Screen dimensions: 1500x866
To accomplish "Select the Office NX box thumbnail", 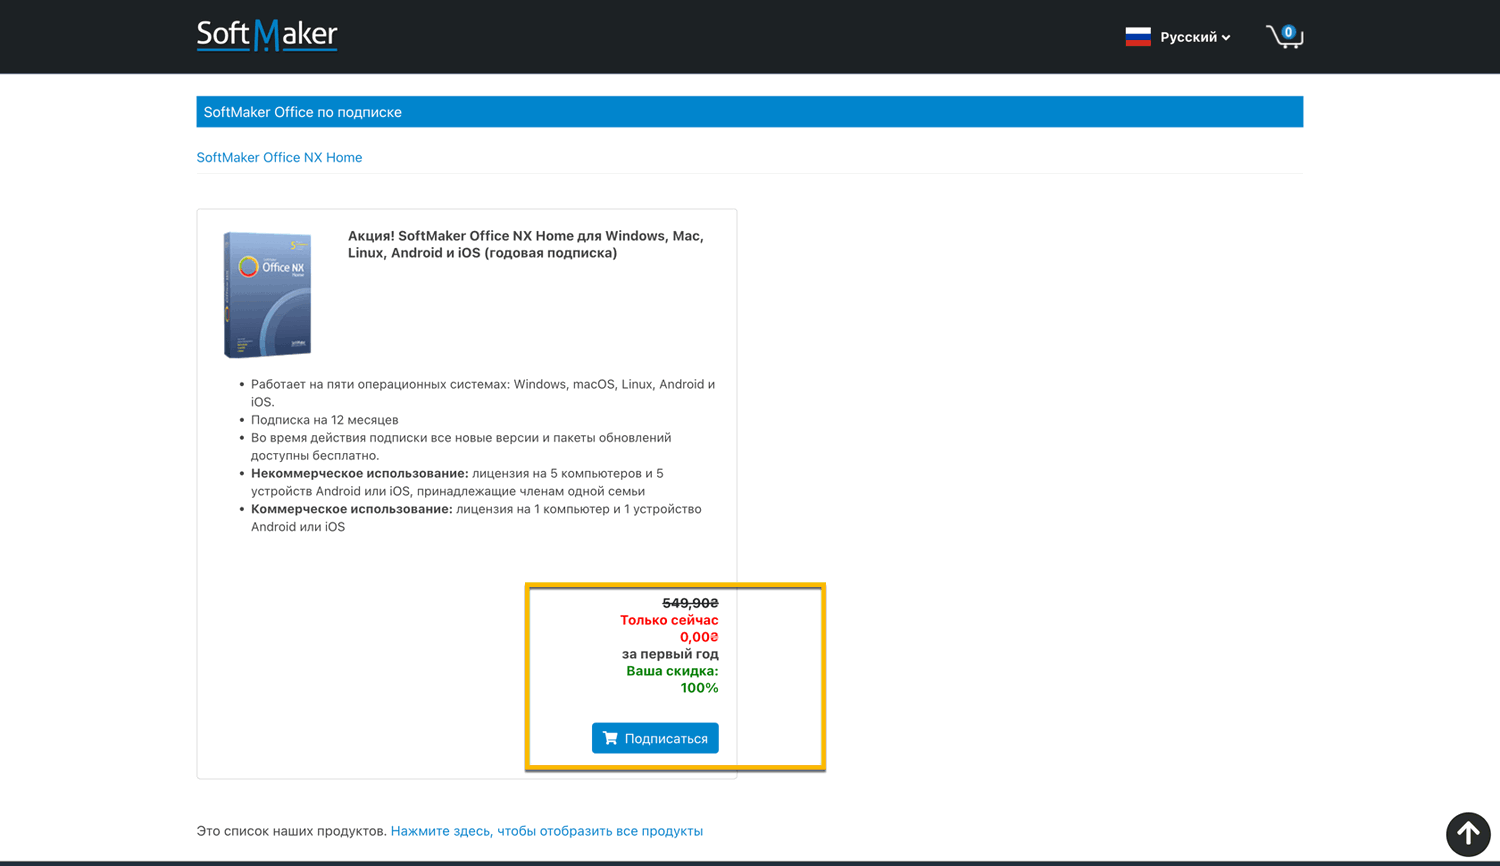I will click(x=267, y=294).
